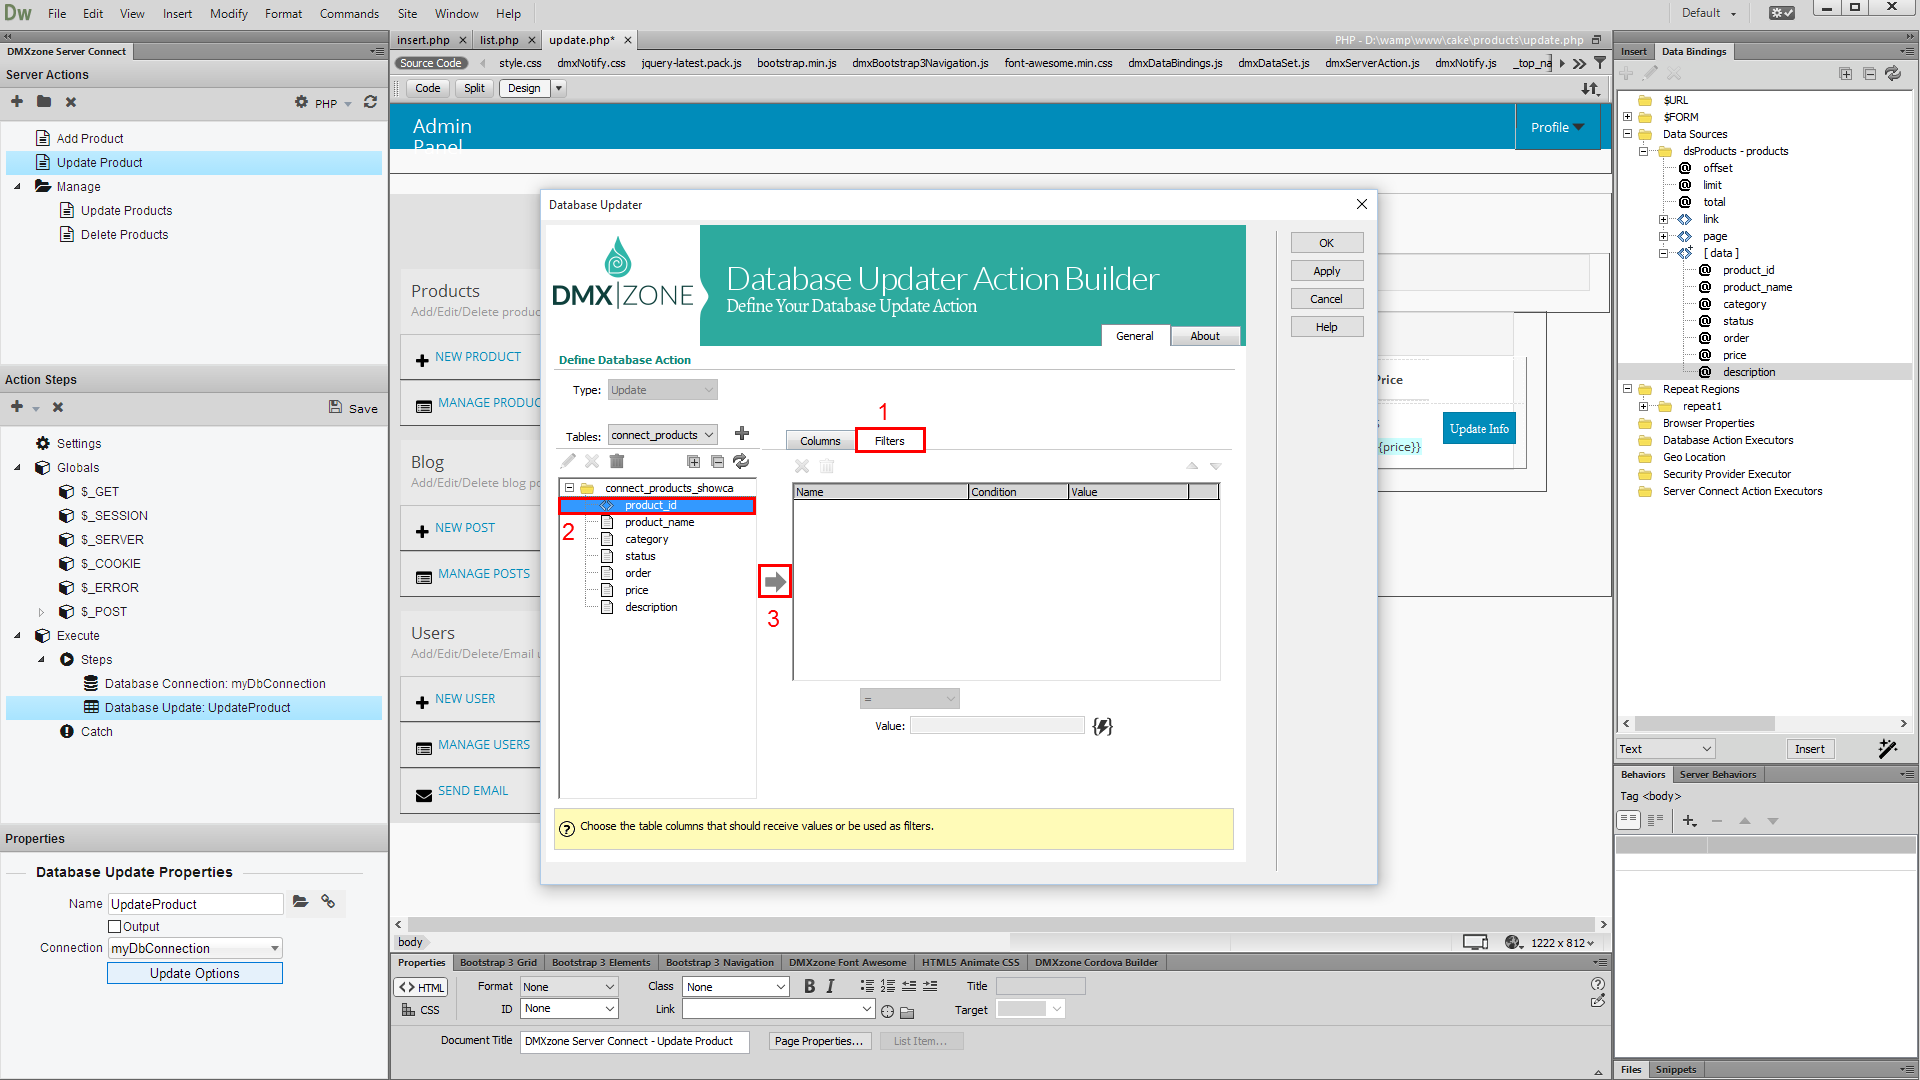Click link icon in Database Update Properties
1920x1080 pixels.
tap(328, 902)
